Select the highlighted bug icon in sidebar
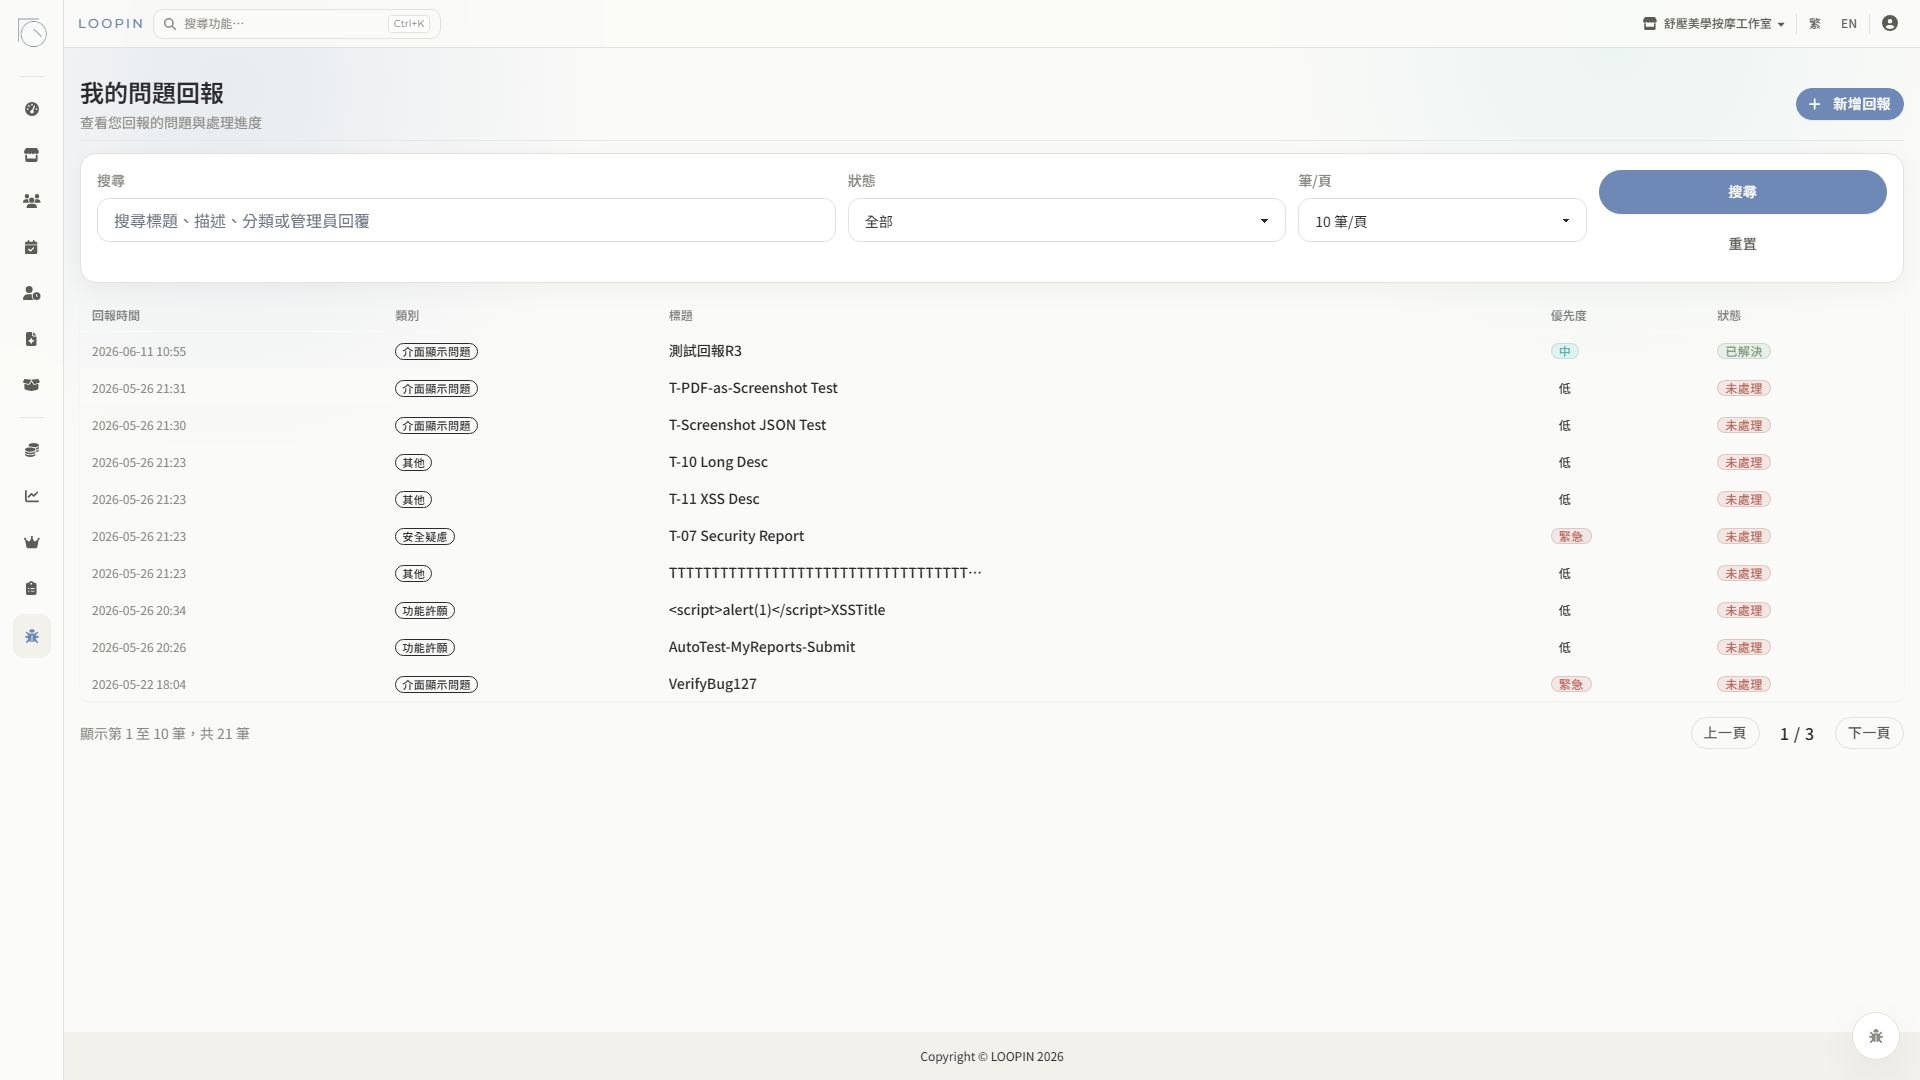 [32, 636]
